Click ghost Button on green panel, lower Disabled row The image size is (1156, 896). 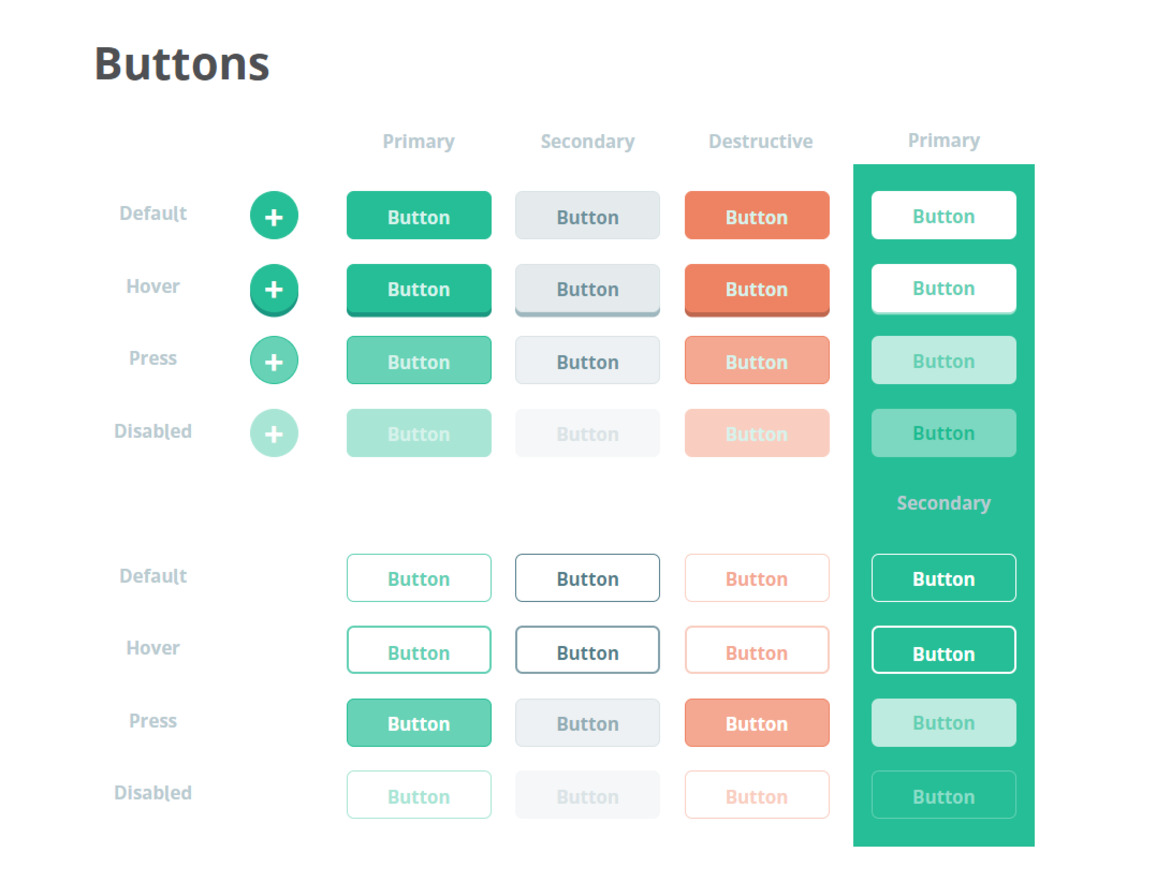(x=944, y=795)
